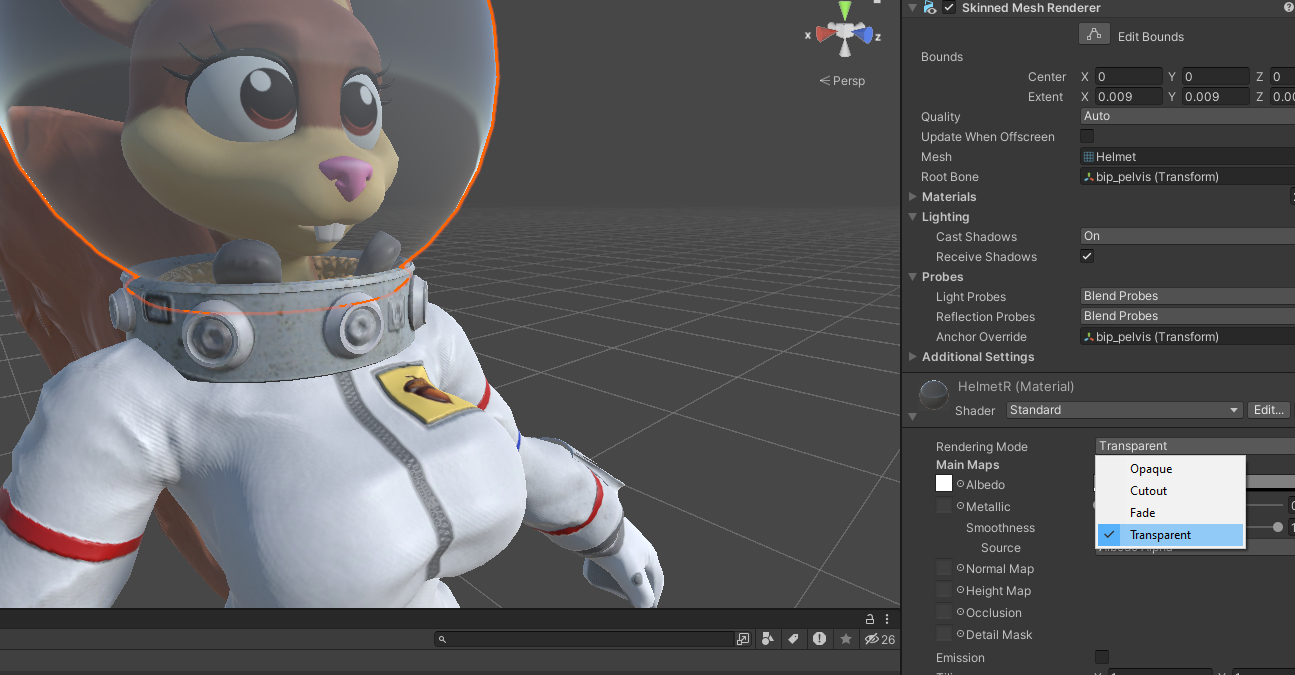Click the Edit Bounds icon button
This screenshot has height=675, width=1295.
click(x=1094, y=35)
